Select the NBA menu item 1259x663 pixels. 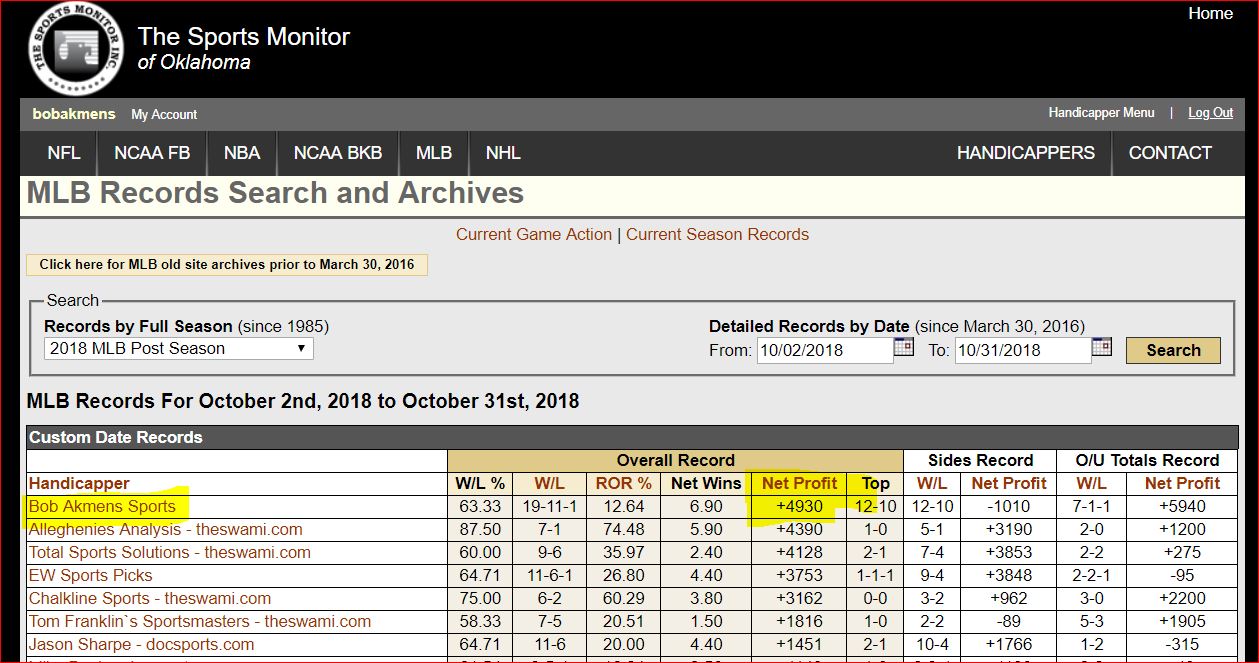tap(242, 153)
